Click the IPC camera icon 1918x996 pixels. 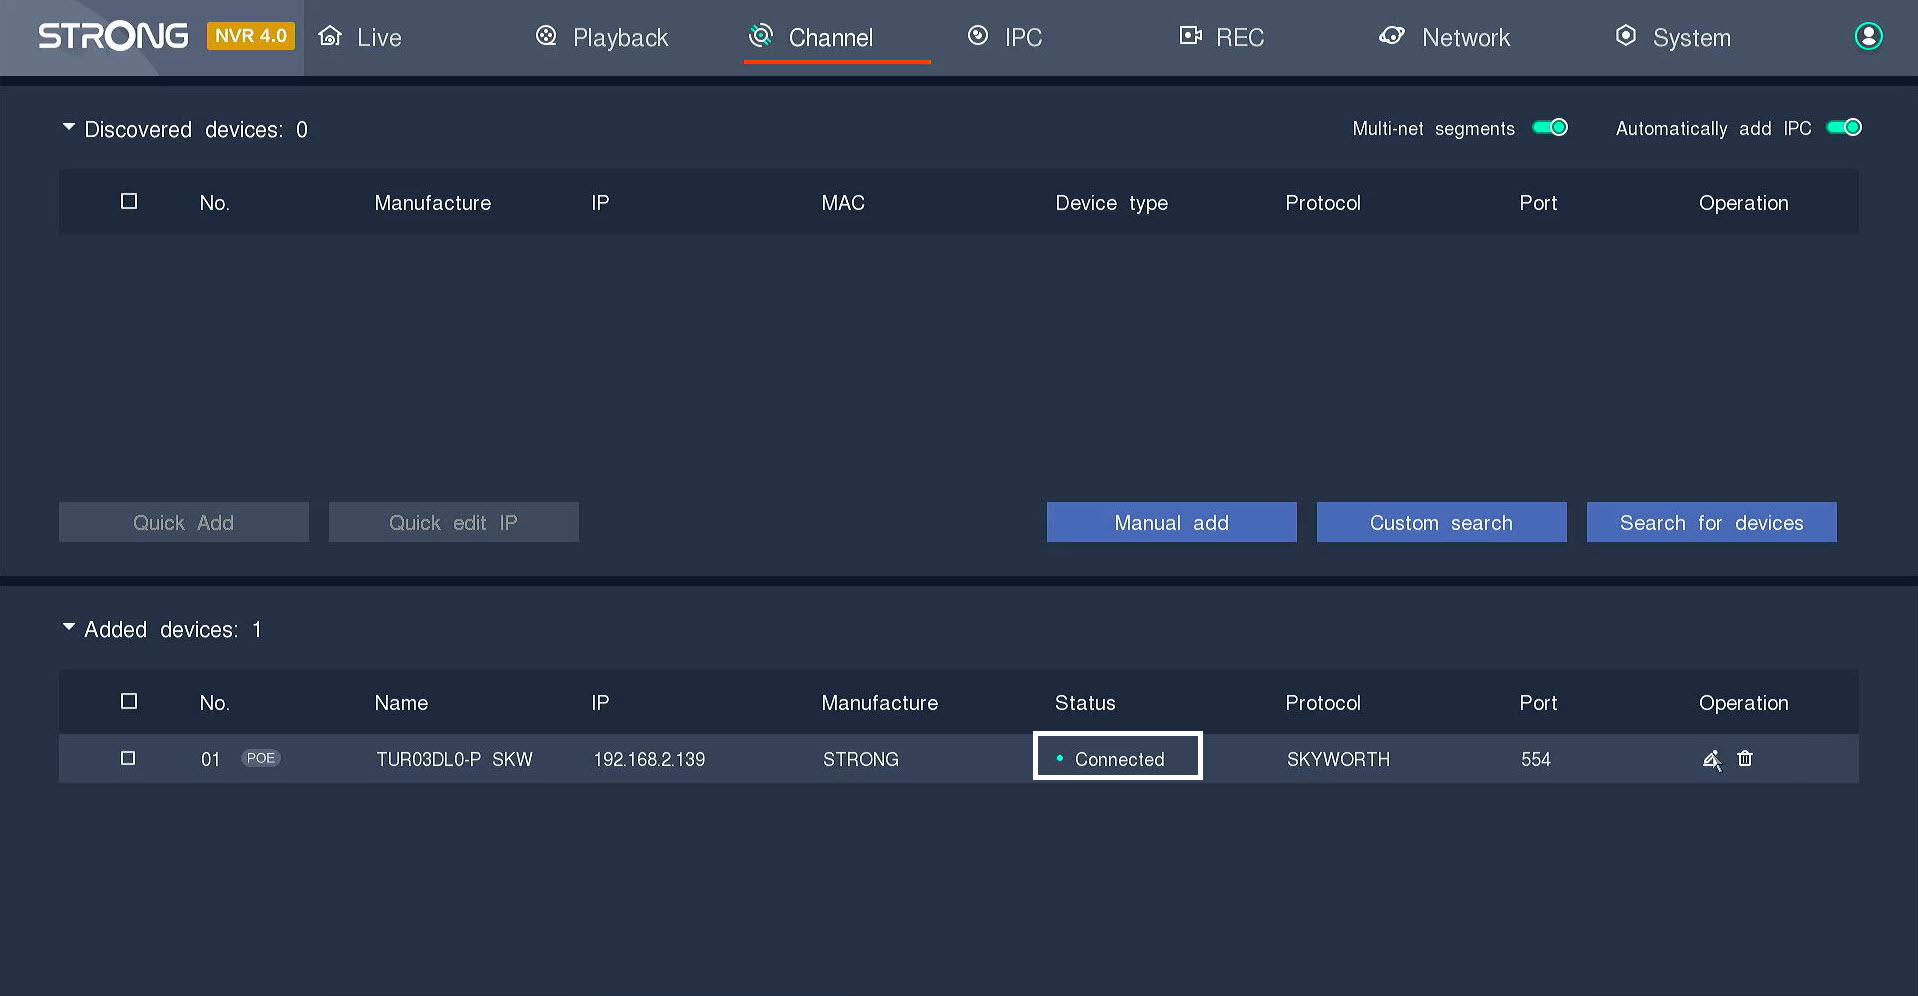[978, 36]
